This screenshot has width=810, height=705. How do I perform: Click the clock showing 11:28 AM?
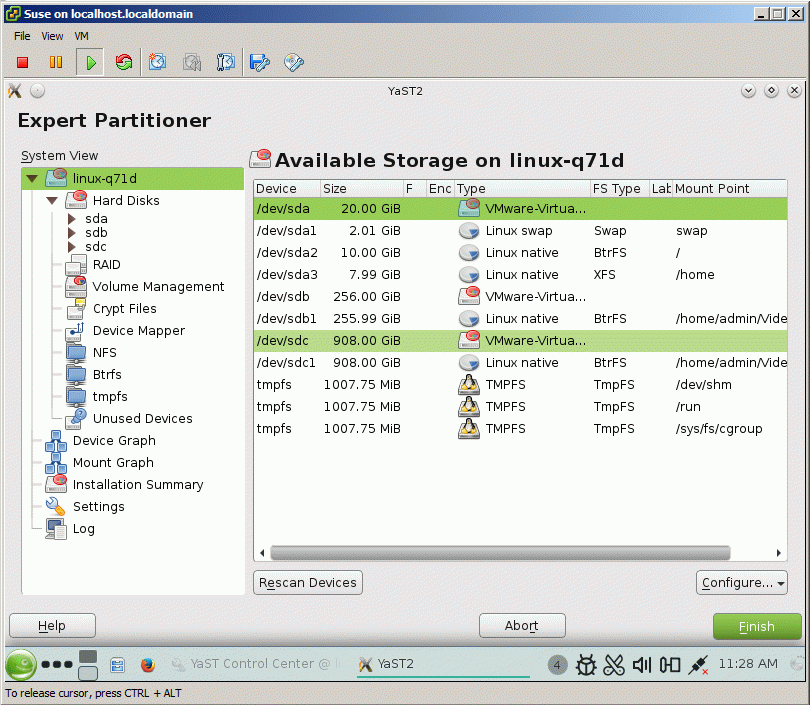pos(748,664)
